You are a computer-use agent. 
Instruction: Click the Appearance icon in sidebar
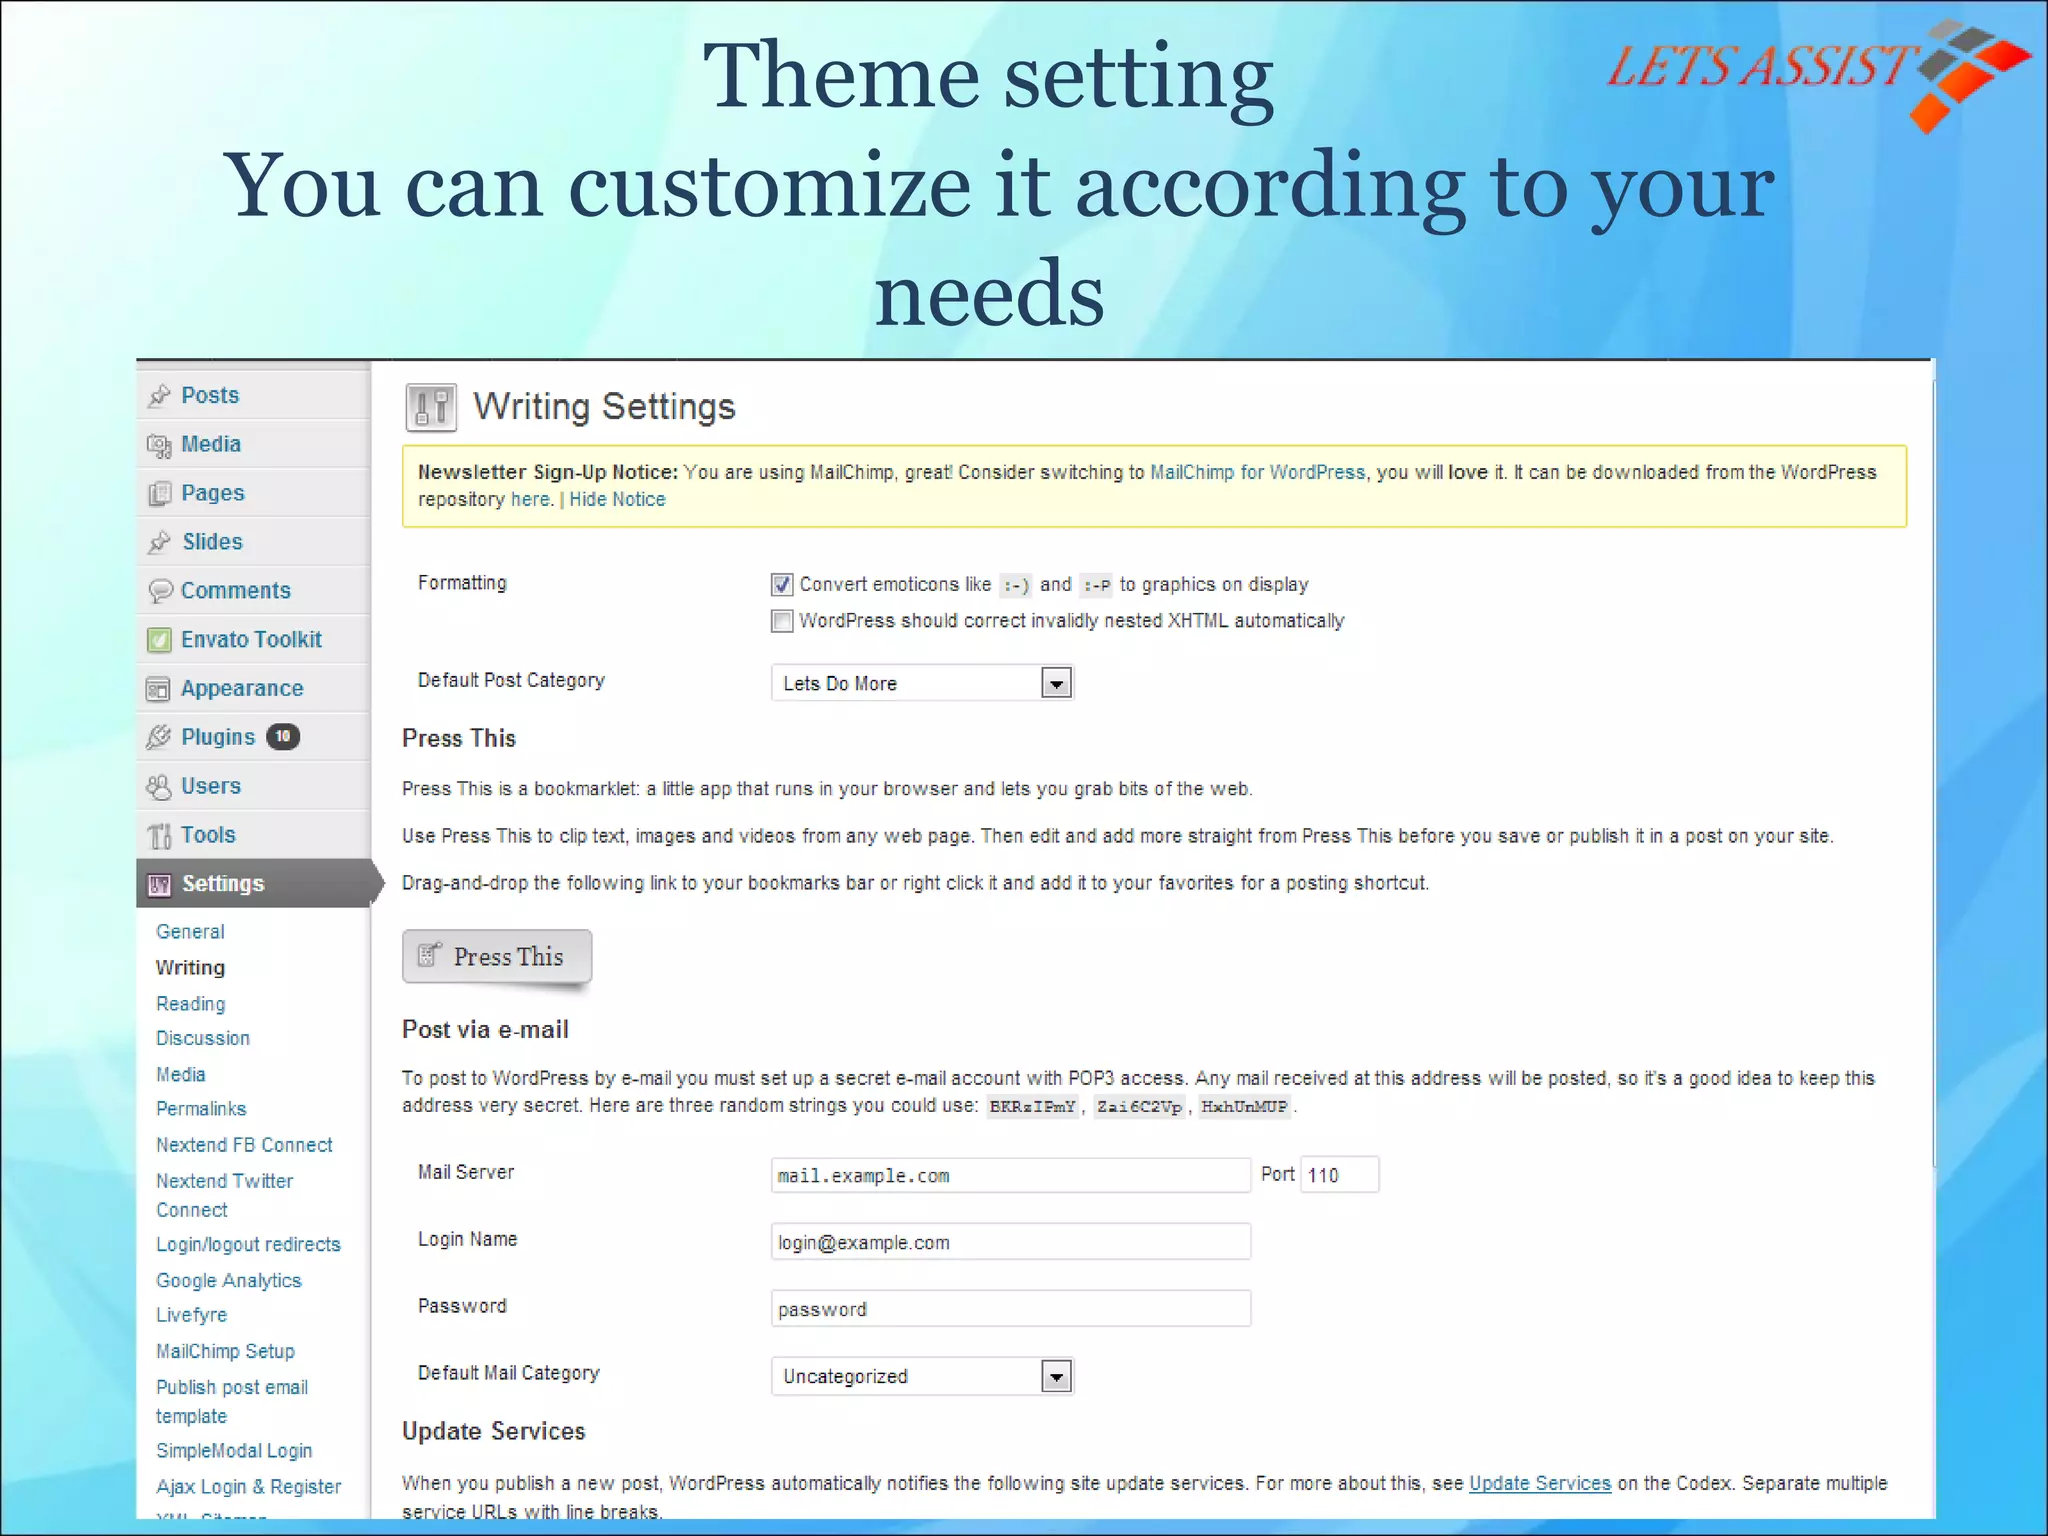tap(159, 689)
